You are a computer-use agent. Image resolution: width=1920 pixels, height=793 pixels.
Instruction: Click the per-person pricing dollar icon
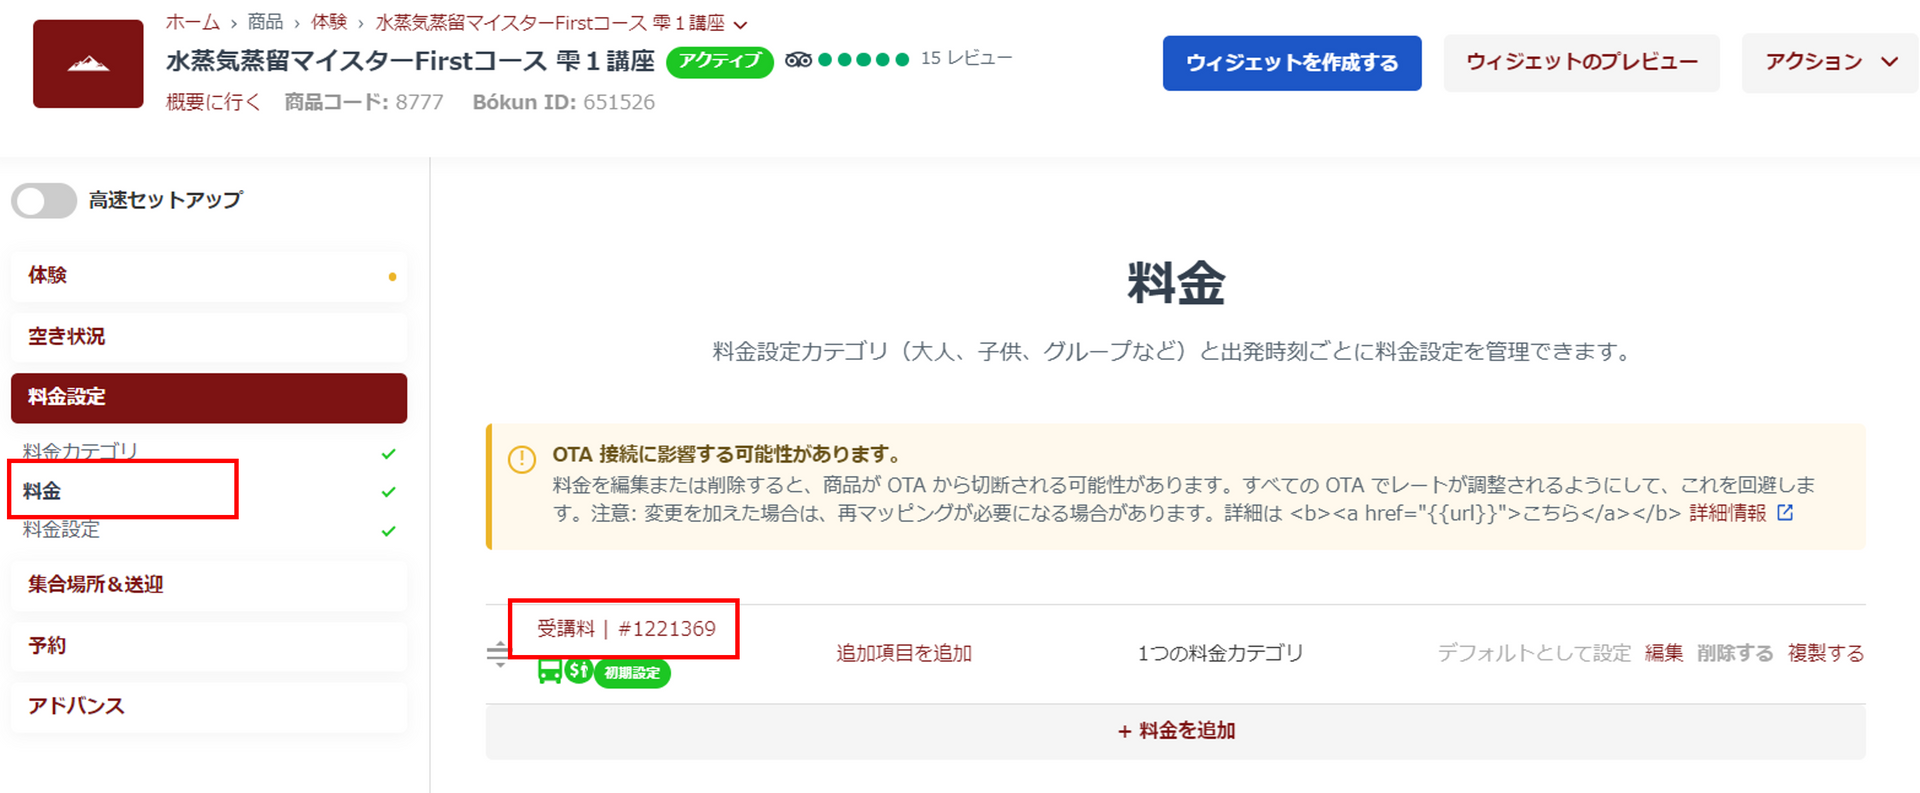coord(578,671)
